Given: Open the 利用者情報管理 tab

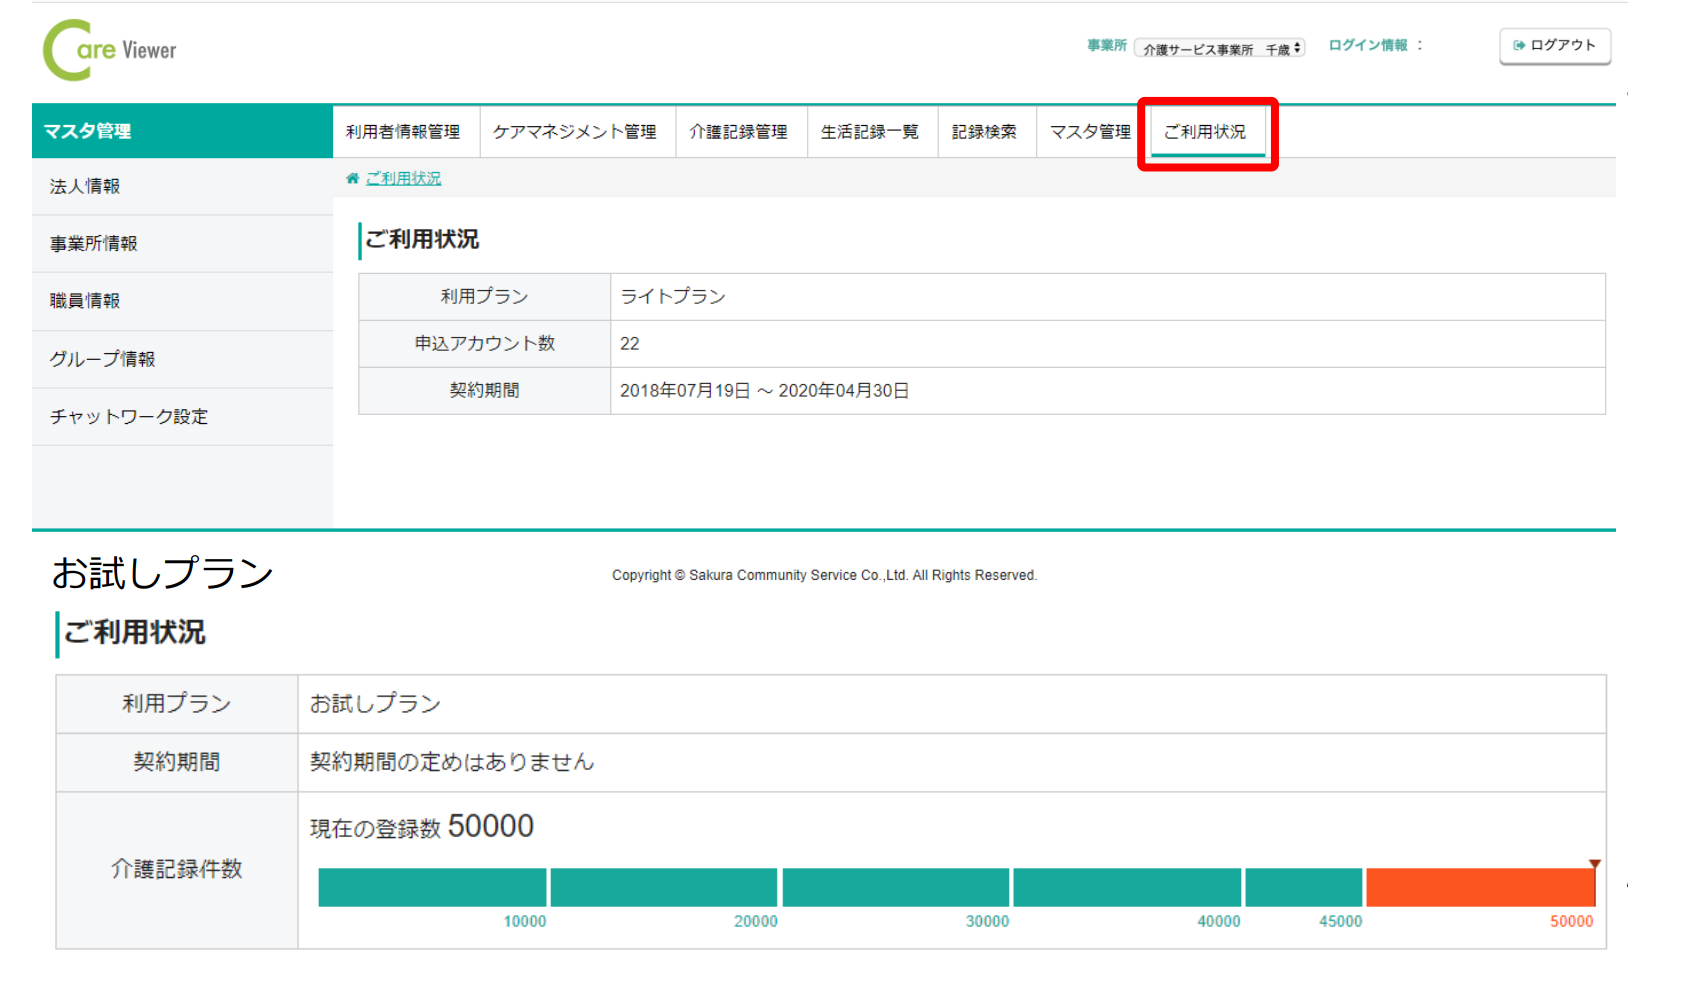Looking at the screenshot, I should (403, 132).
